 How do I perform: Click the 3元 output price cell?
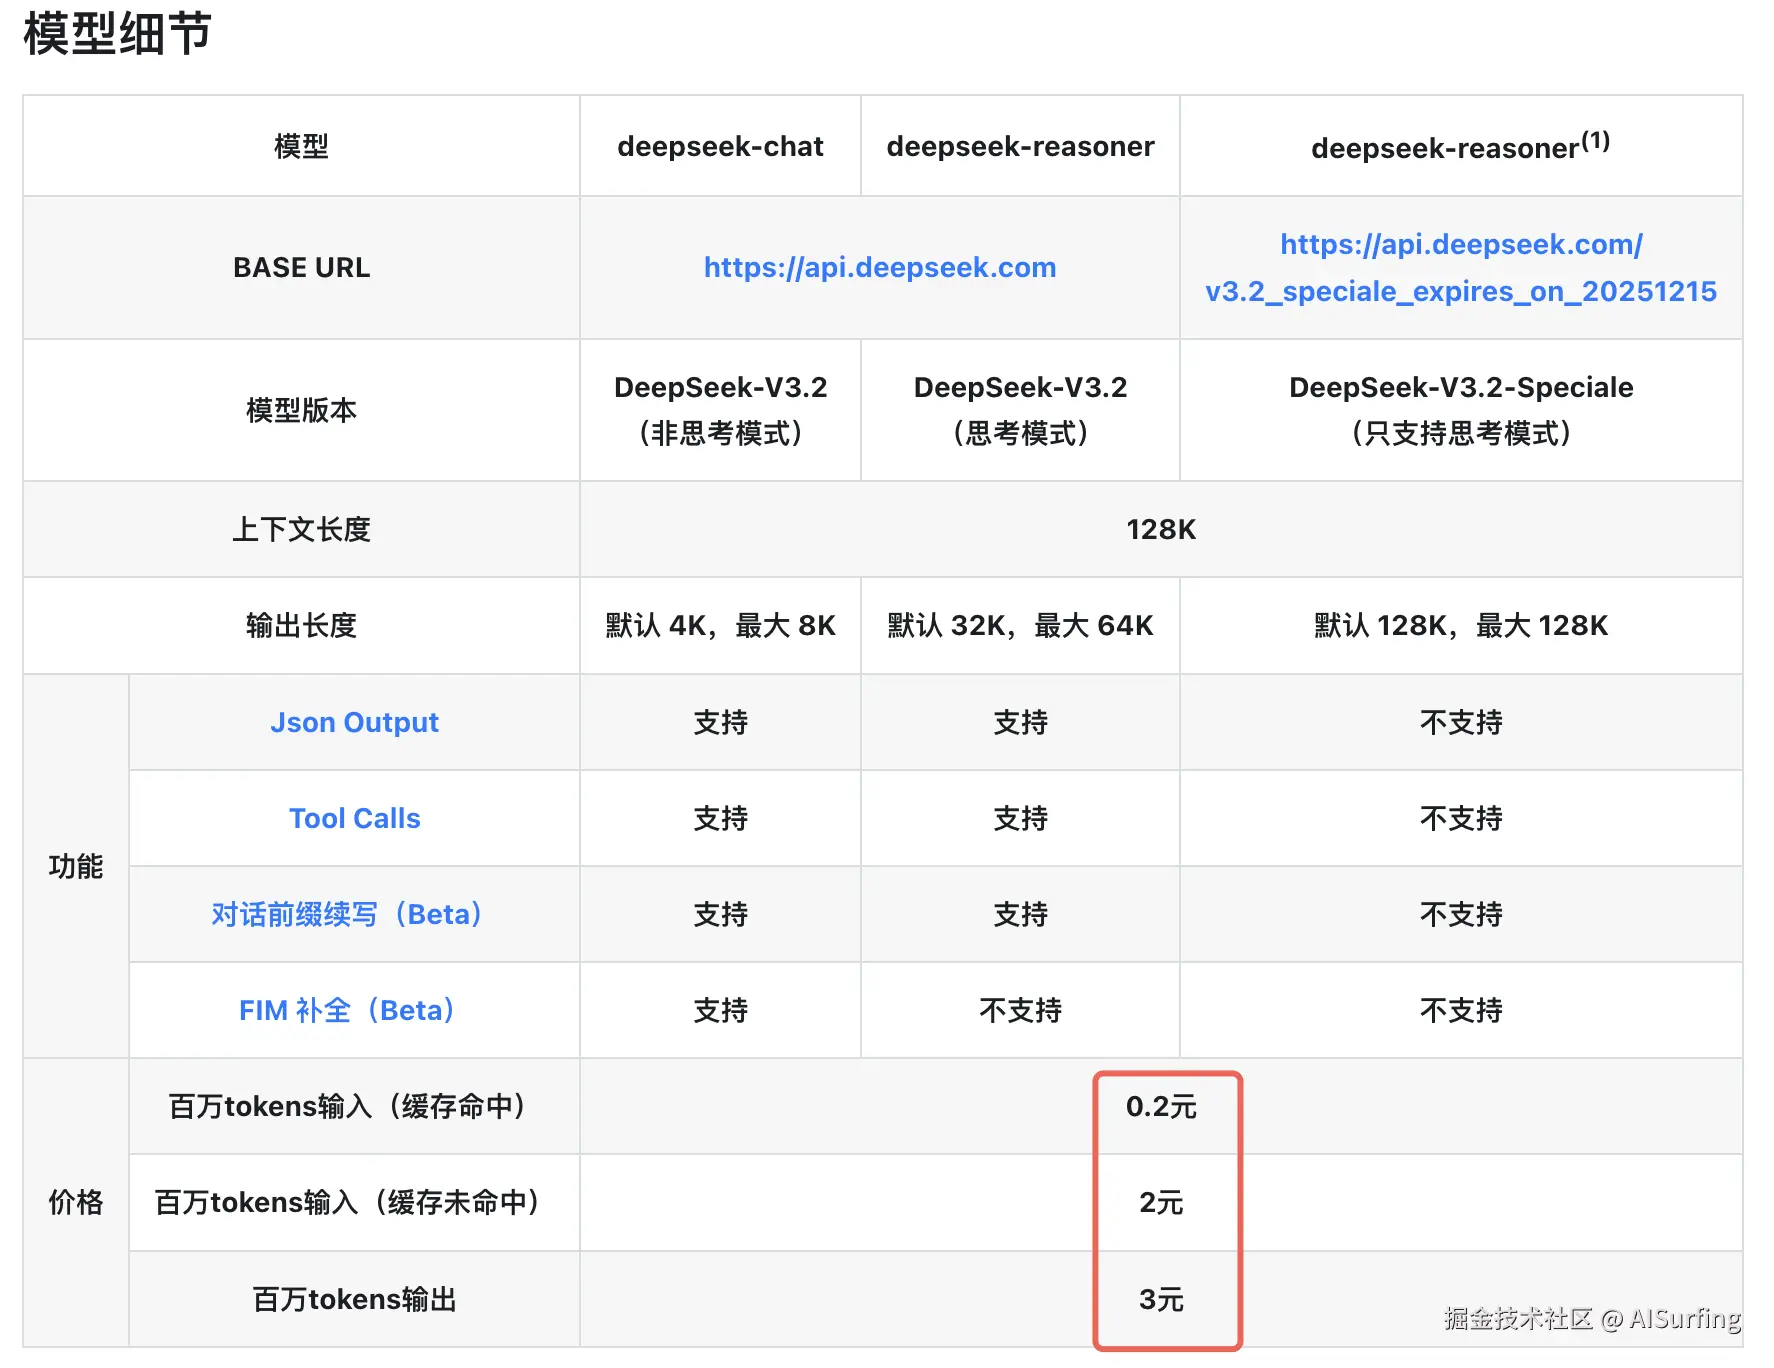tap(1163, 1300)
